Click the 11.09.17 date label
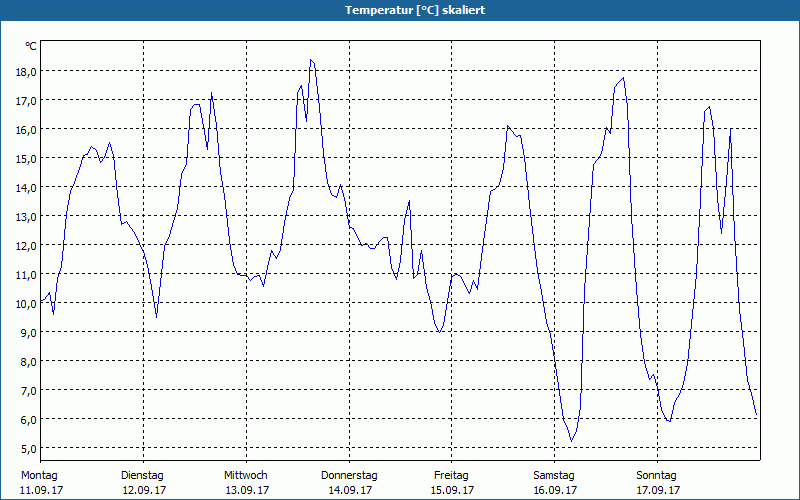This screenshot has width=800, height=500. point(41,490)
